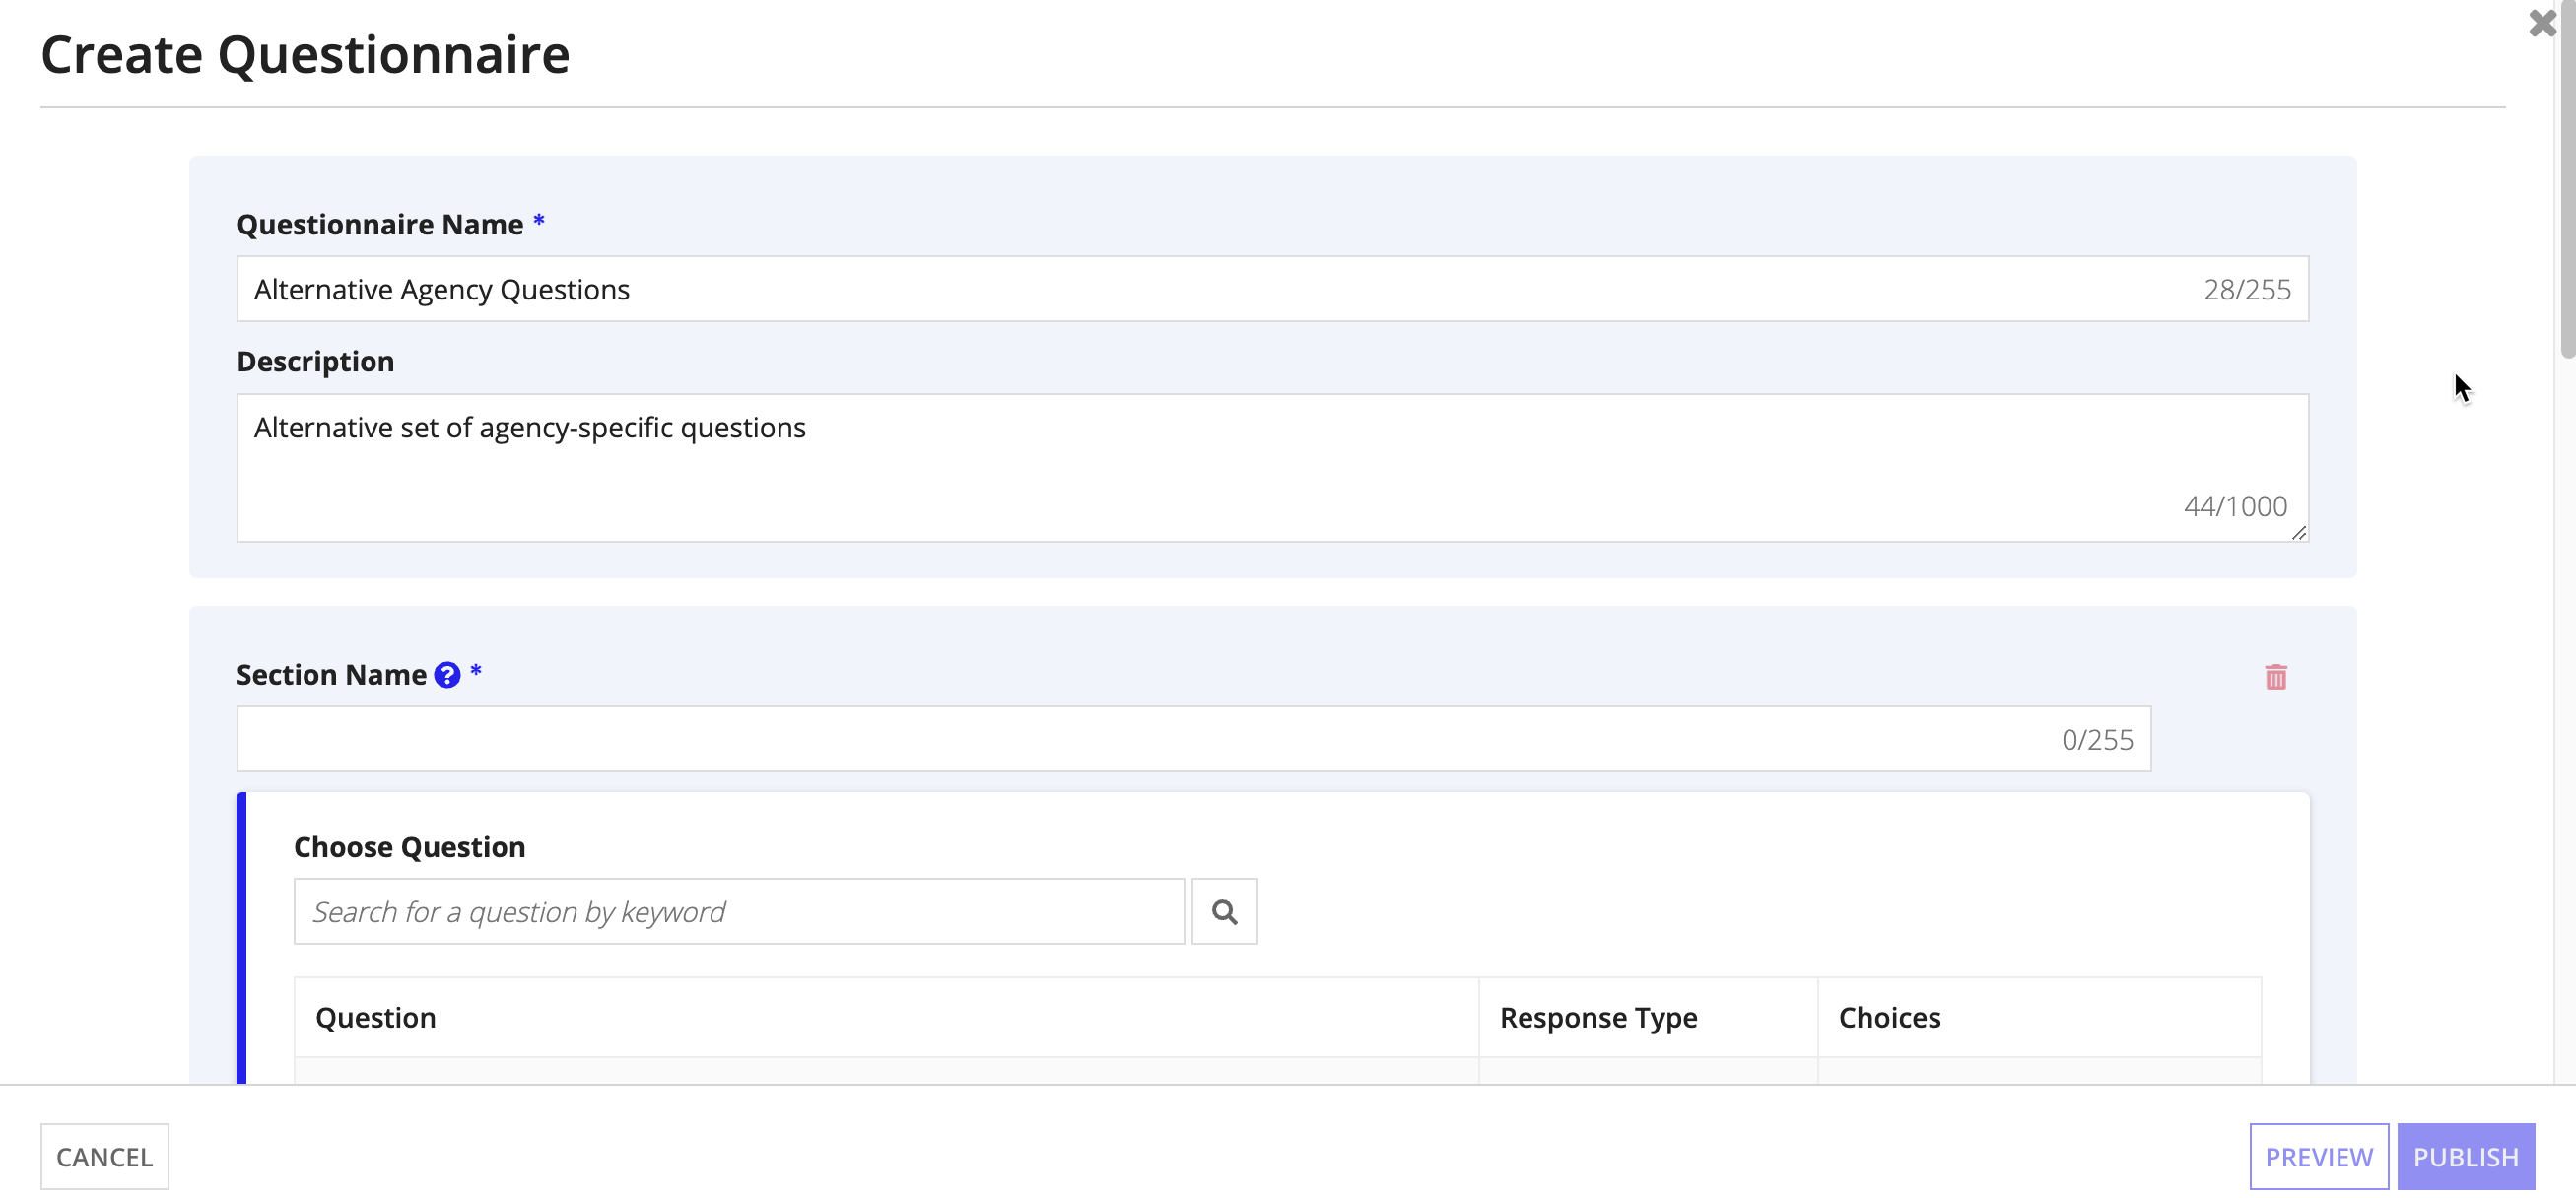Click the Section Name input field

[x=1192, y=740]
